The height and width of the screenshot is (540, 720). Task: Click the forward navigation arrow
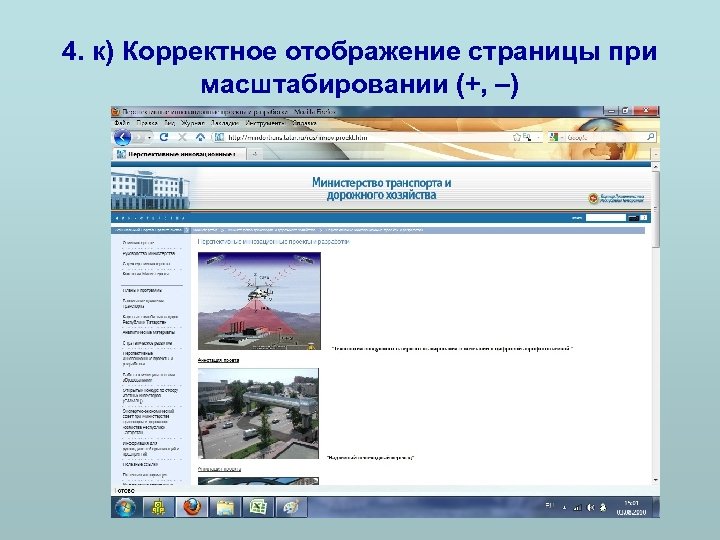click(x=140, y=137)
